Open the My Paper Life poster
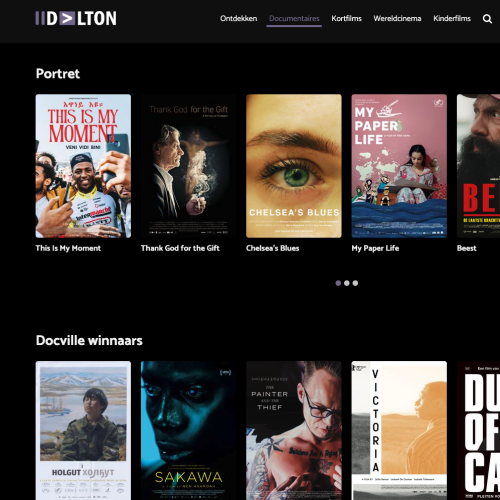The height and width of the screenshot is (500, 500). pos(399,166)
